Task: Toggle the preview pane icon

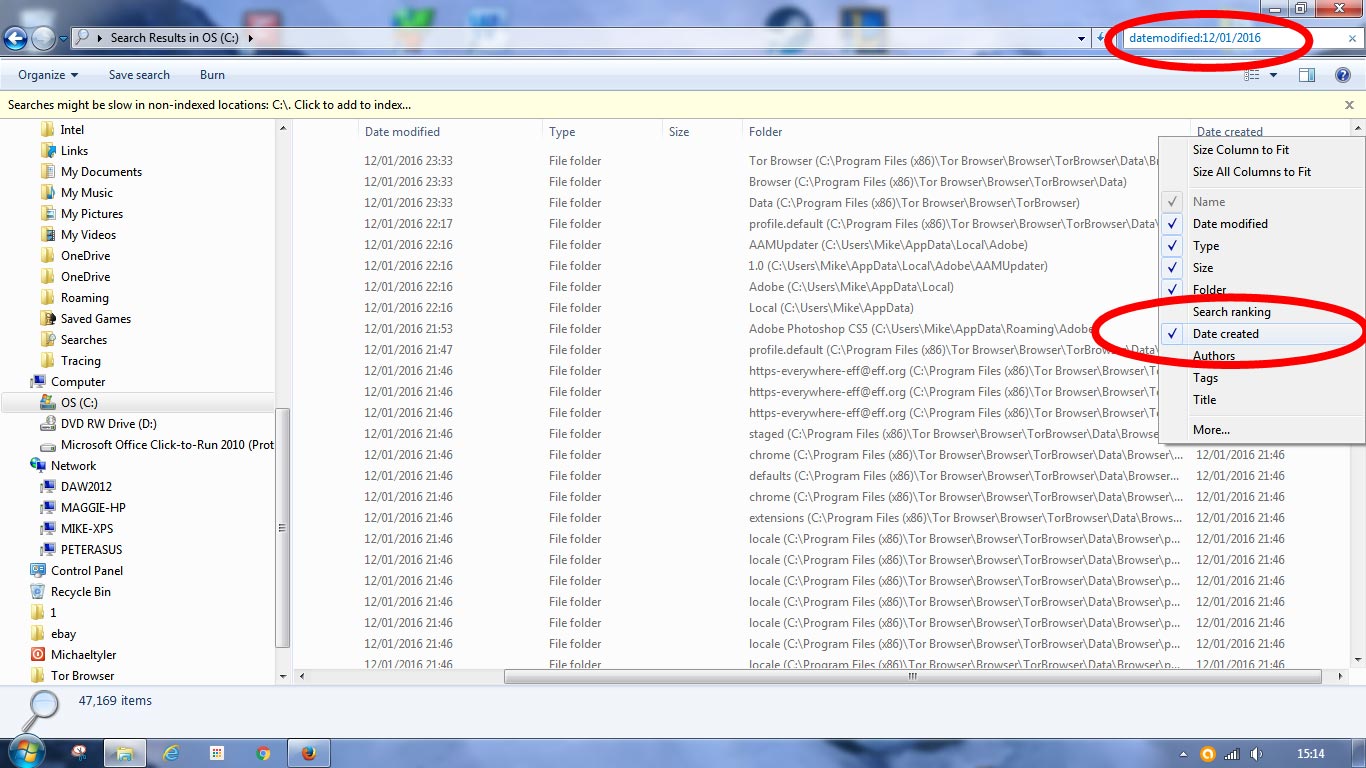Action: coord(1306,75)
